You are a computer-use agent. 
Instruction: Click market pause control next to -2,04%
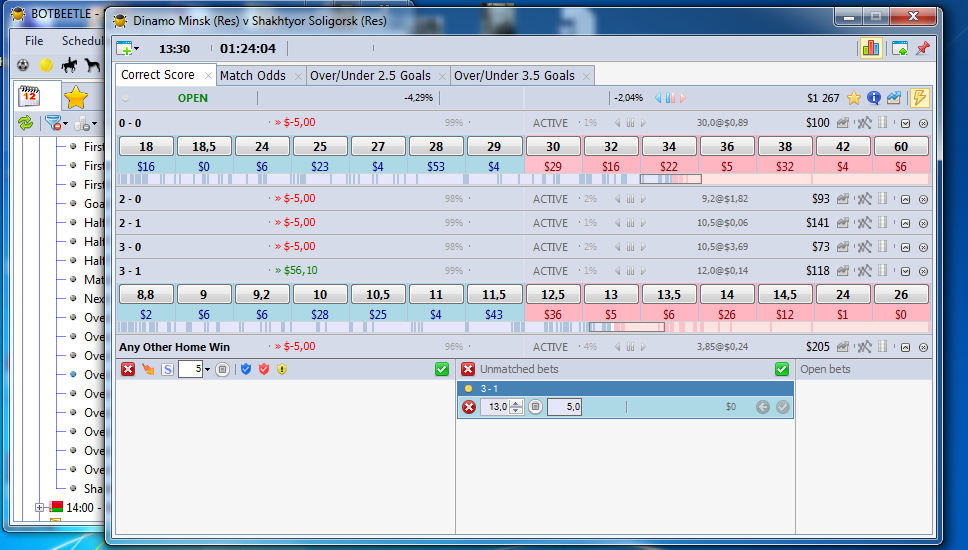670,98
